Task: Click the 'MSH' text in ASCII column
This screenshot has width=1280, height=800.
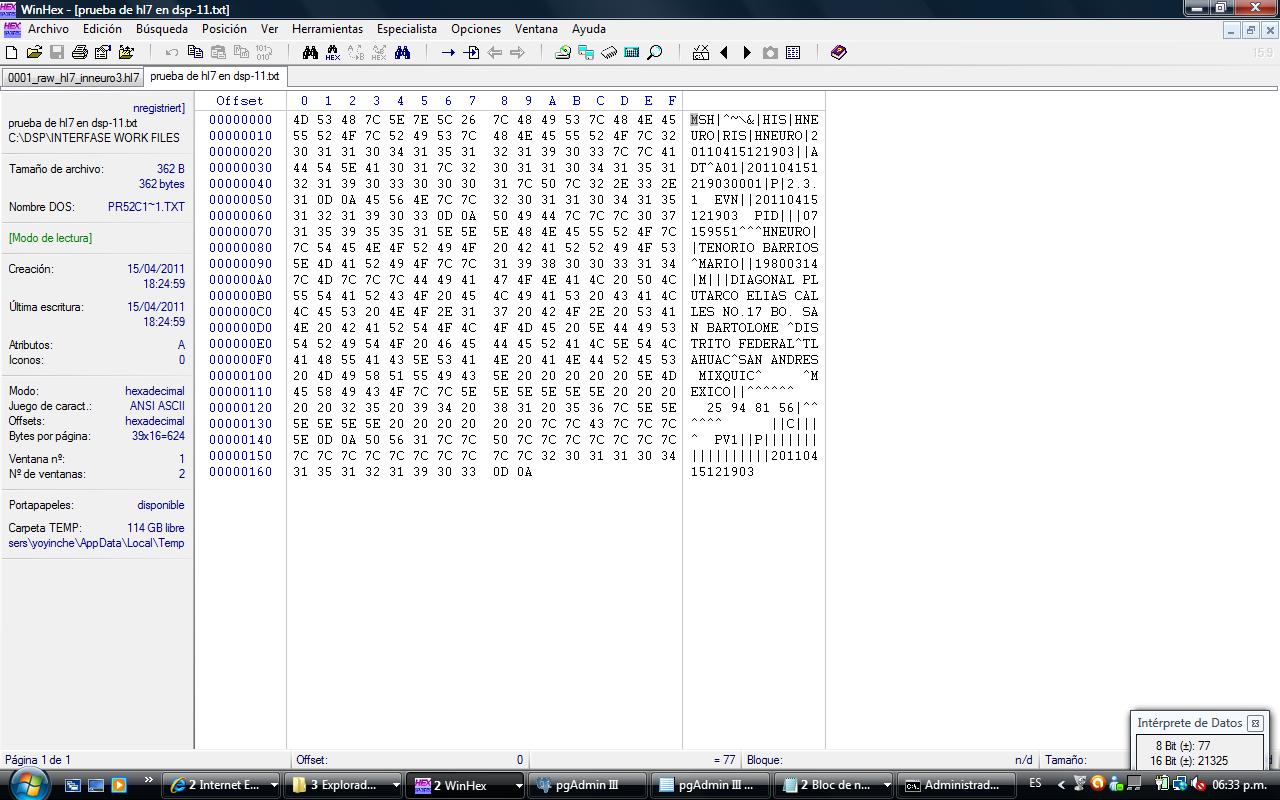Action: pyautogui.click(x=703, y=120)
